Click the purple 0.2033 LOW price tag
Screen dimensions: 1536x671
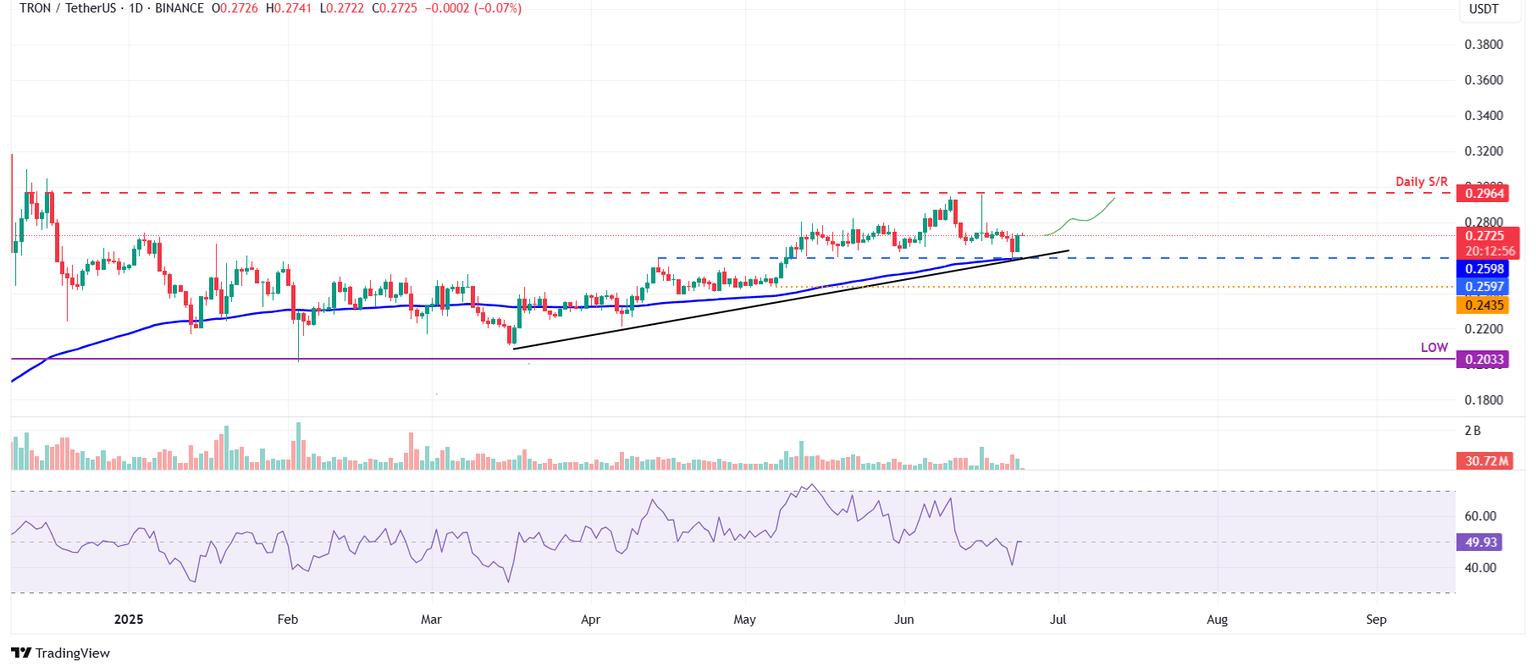click(x=1484, y=359)
